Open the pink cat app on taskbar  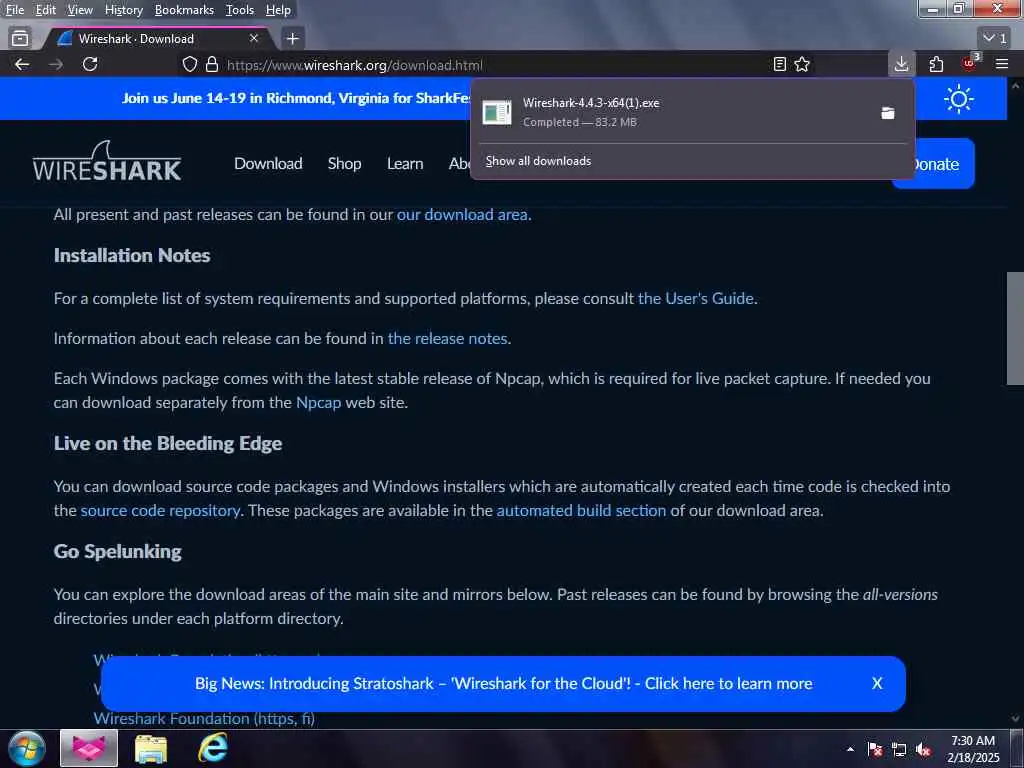pos(89,748)
